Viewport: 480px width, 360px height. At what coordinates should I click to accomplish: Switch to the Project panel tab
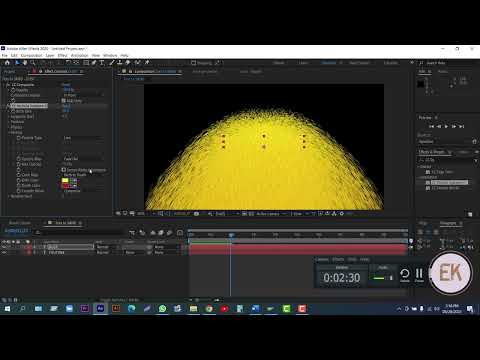pos(9,71)
